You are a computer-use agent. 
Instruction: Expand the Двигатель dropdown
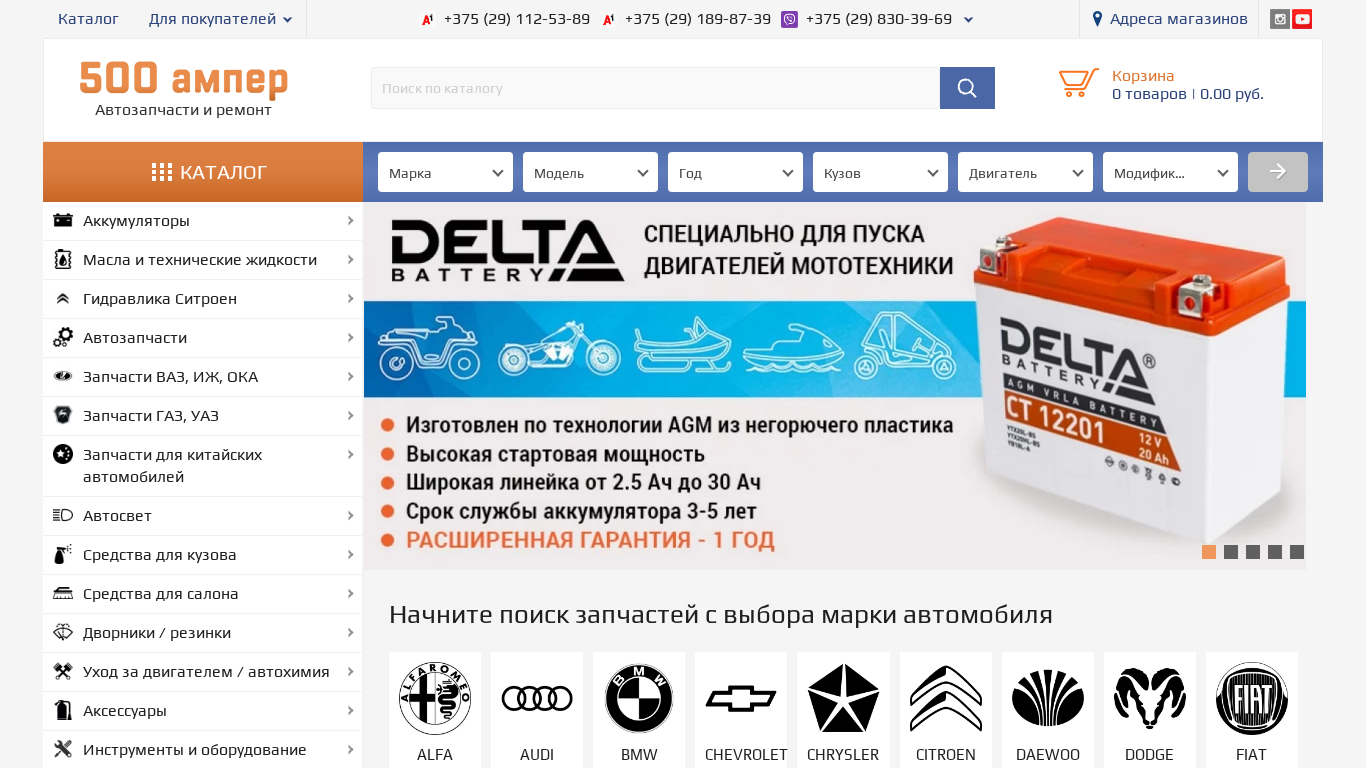(x=1025, y=172)
